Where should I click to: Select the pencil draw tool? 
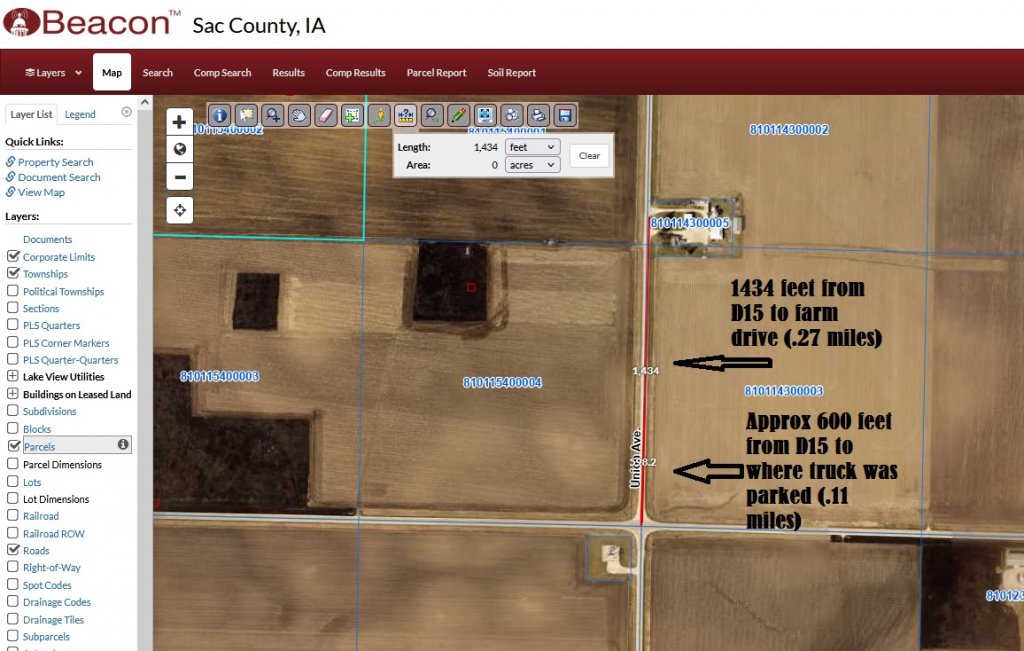[458, 115]
